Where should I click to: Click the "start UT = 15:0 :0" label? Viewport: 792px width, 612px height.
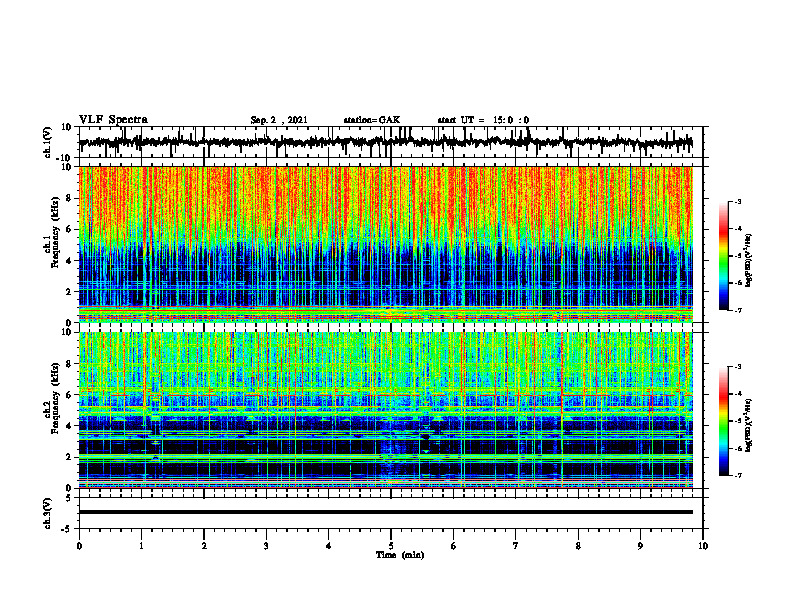click(483, 120)
